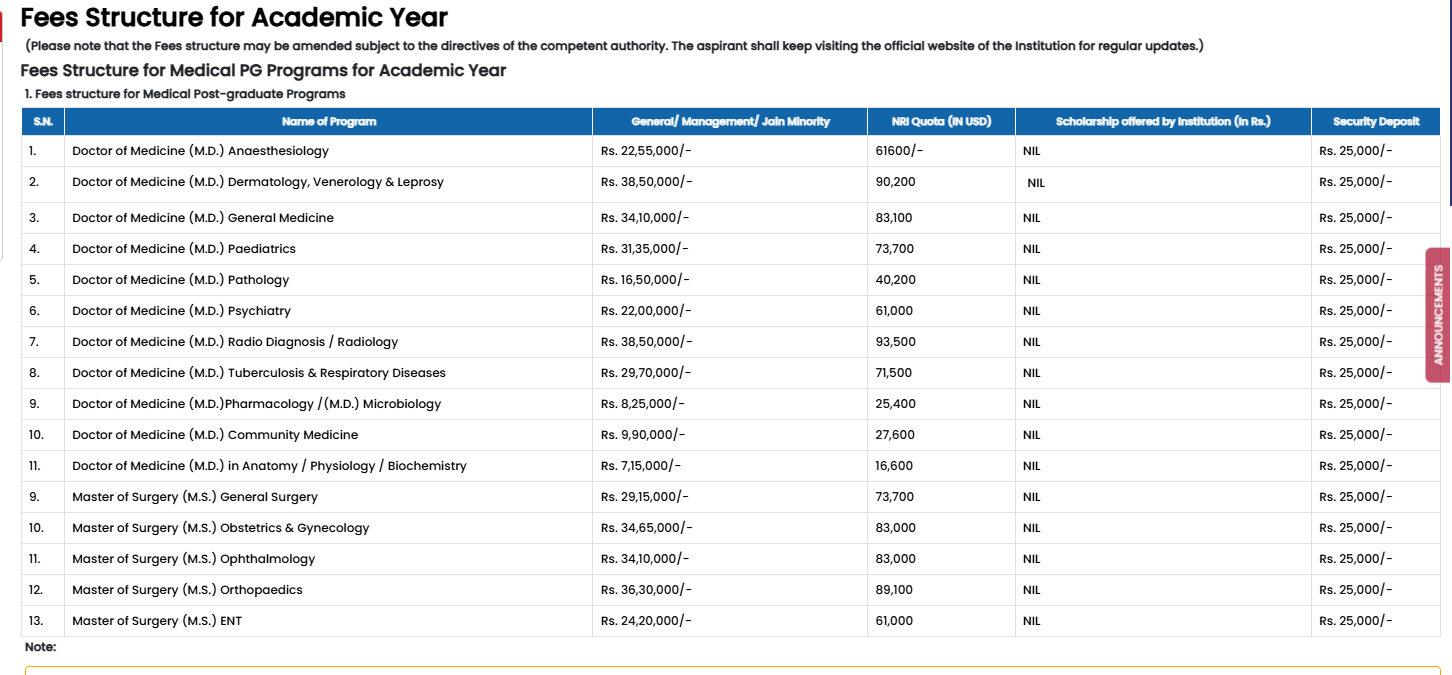Click the Fees Structure for Academic Year heading
The width and height of the screenshot is (1452, 675).
[234, 17]
